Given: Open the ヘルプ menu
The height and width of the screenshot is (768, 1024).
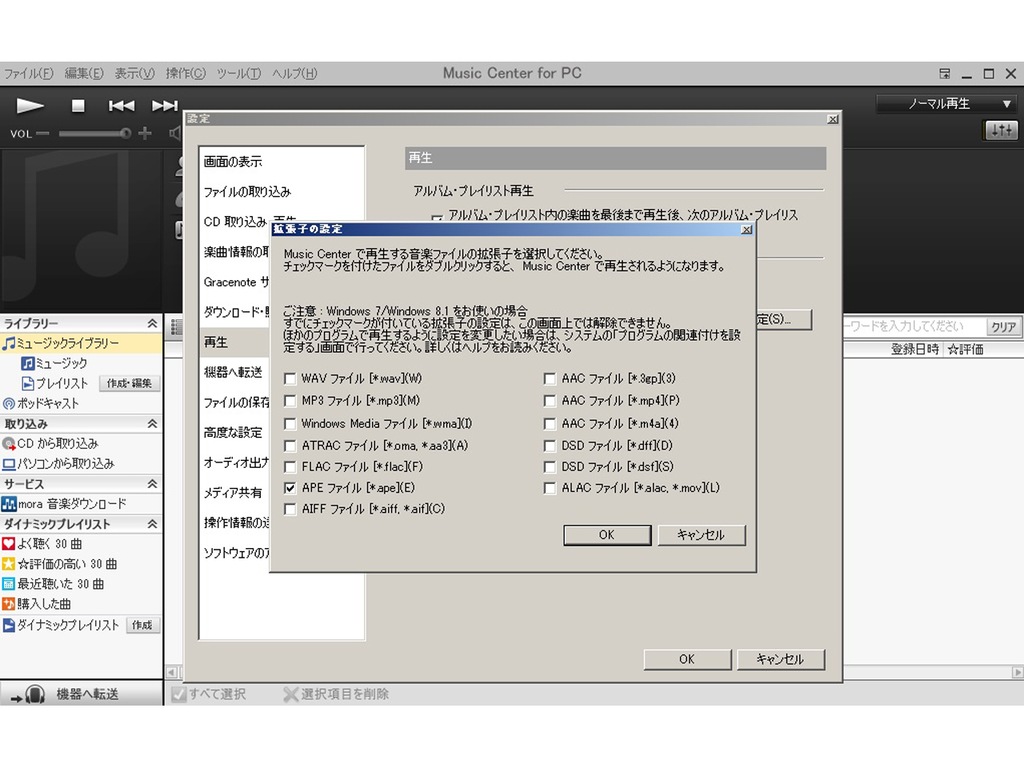Looking at the screenshot, I should (295, 73).
